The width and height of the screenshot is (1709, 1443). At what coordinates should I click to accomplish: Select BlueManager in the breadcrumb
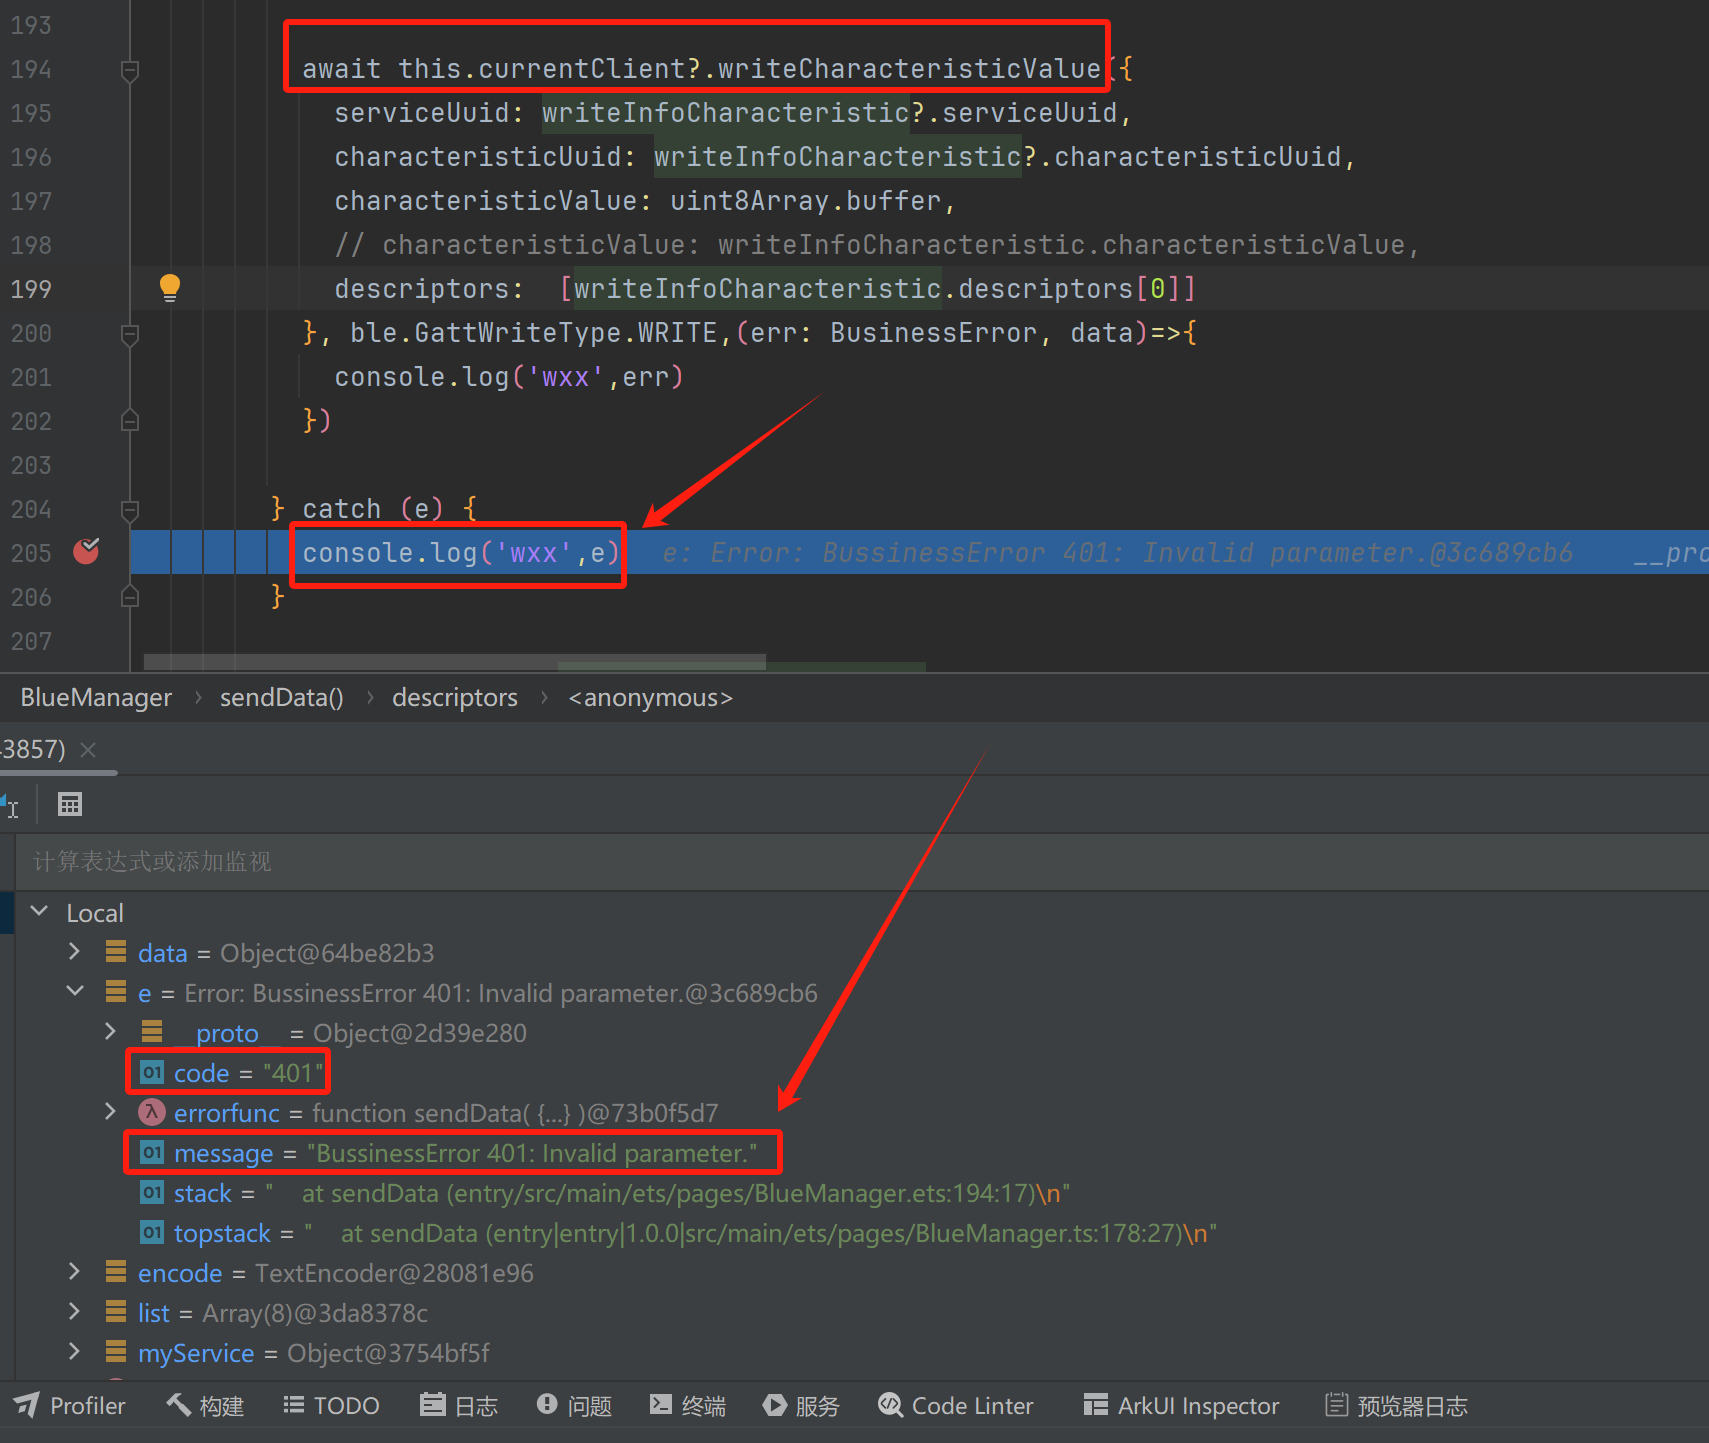point(96,697)
